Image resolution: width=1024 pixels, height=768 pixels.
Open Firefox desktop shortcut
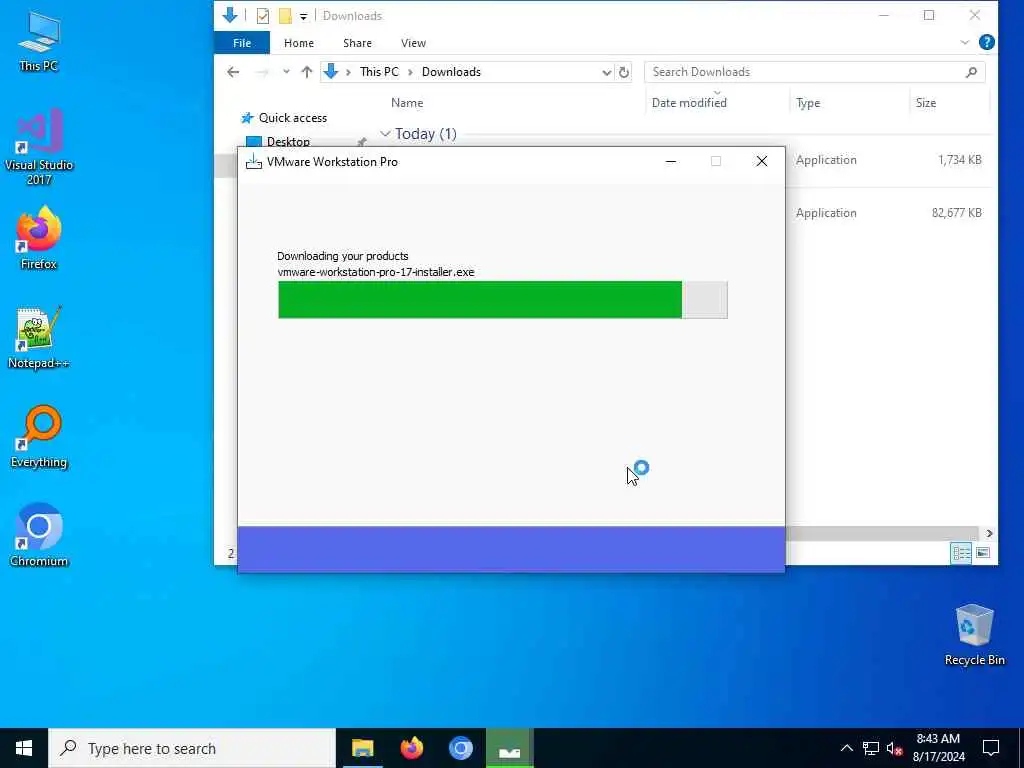(39, 238)
